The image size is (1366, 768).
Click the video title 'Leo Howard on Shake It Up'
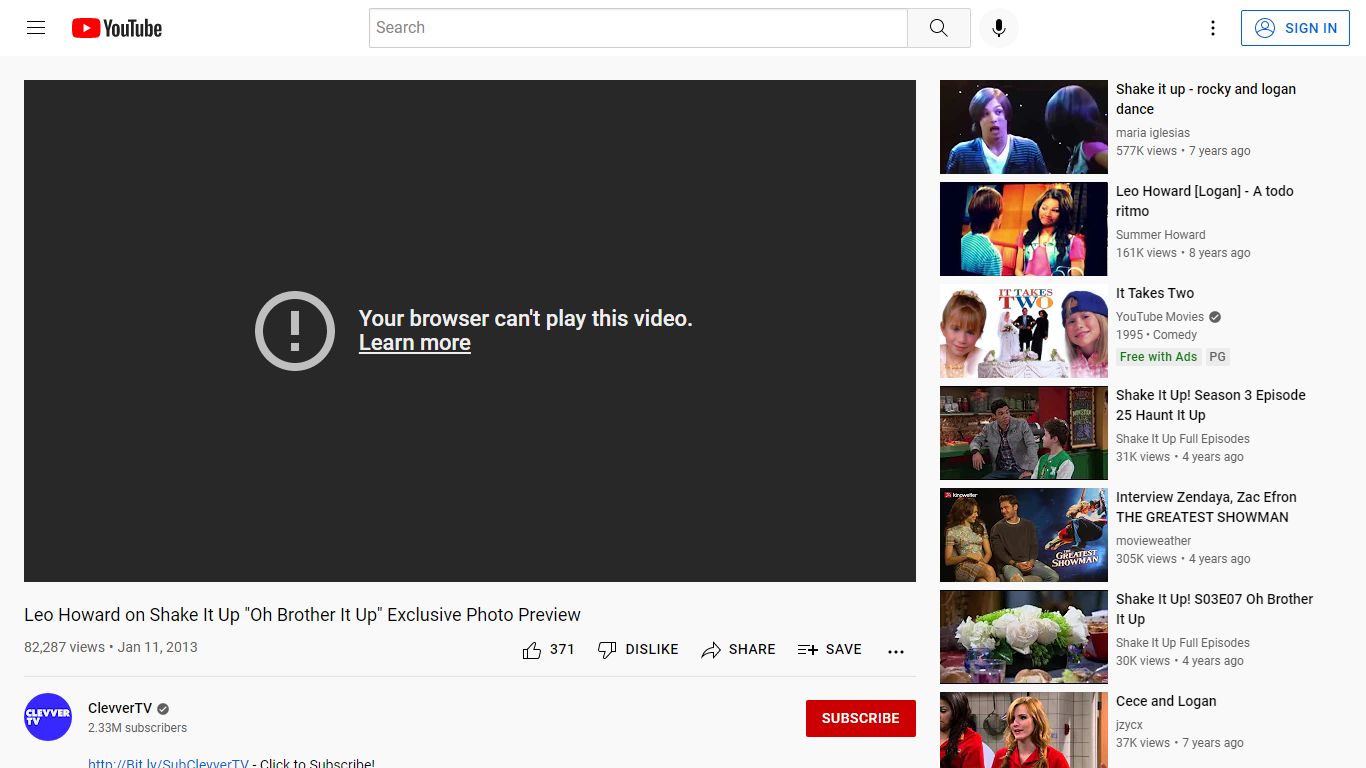[302, 615]
